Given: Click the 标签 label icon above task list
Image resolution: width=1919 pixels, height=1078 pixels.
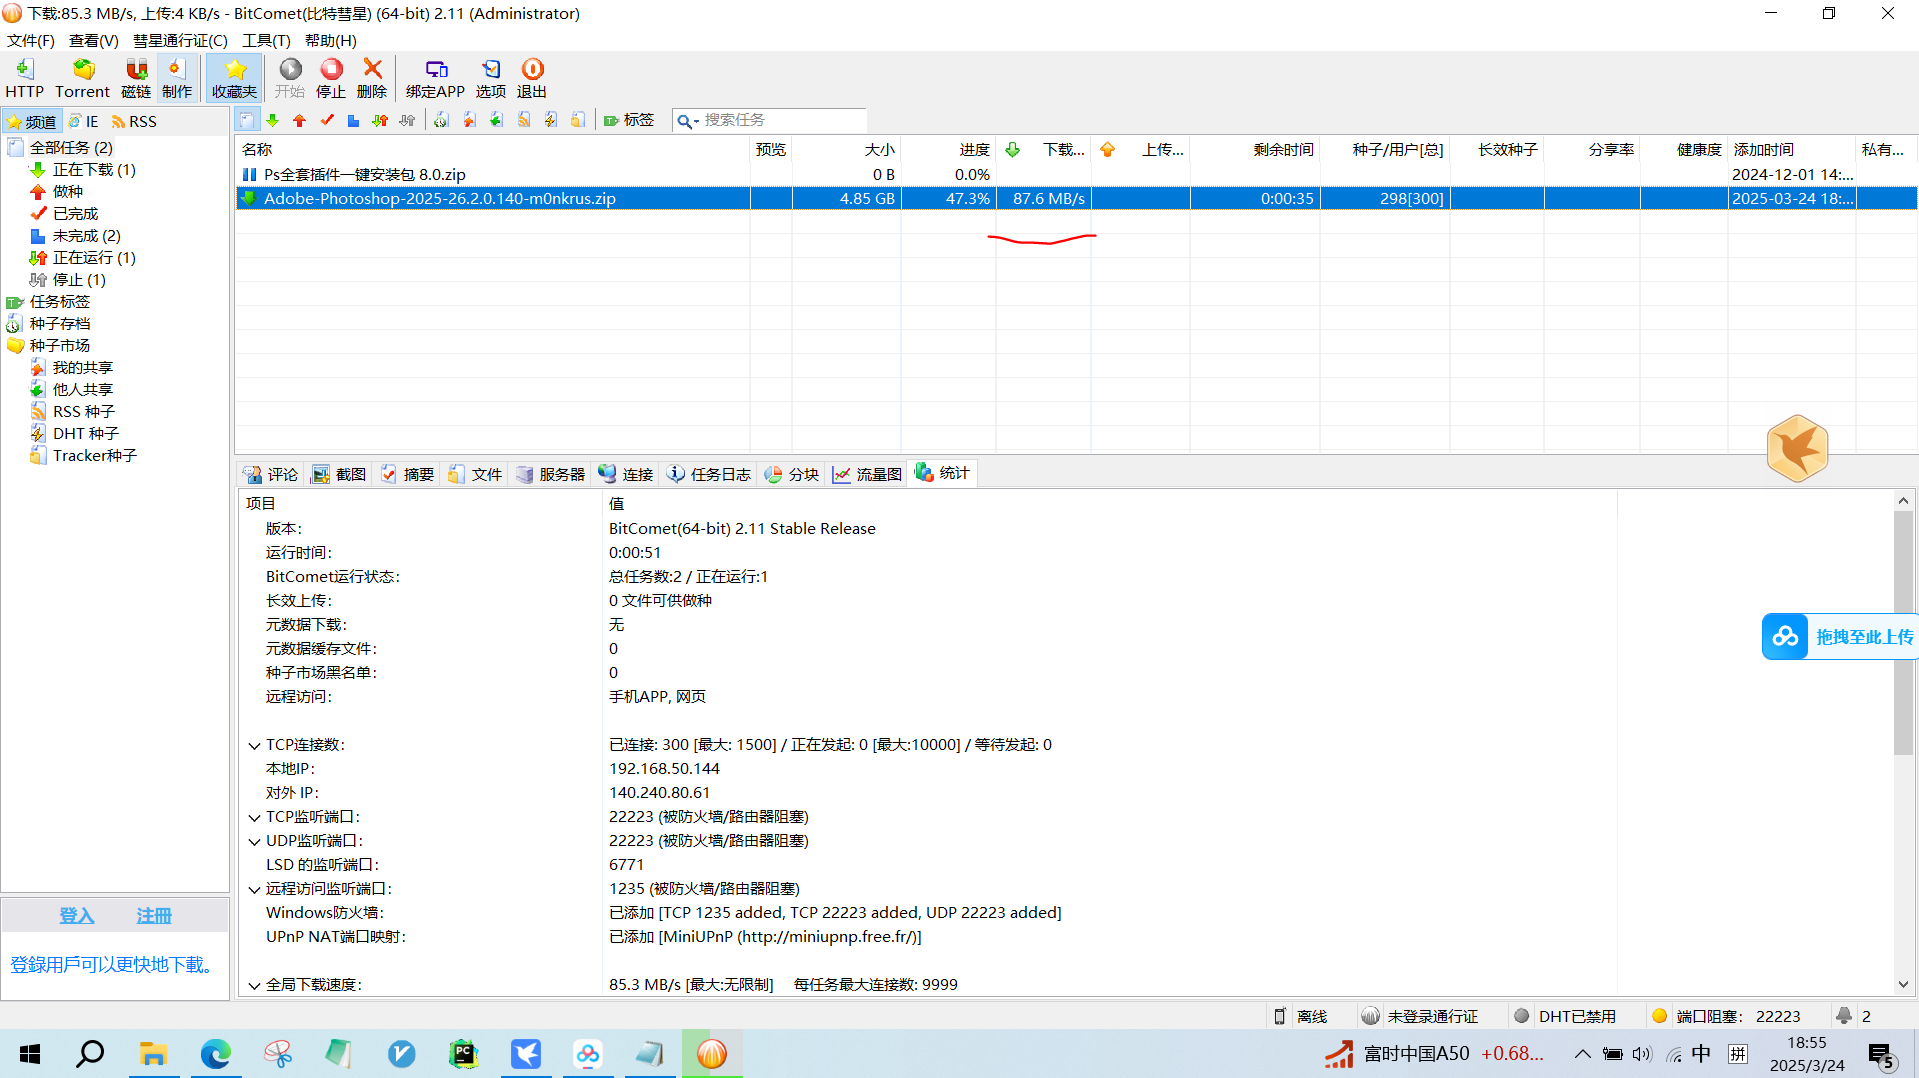Looking at the screenshot, I should [x=628, y=120].
